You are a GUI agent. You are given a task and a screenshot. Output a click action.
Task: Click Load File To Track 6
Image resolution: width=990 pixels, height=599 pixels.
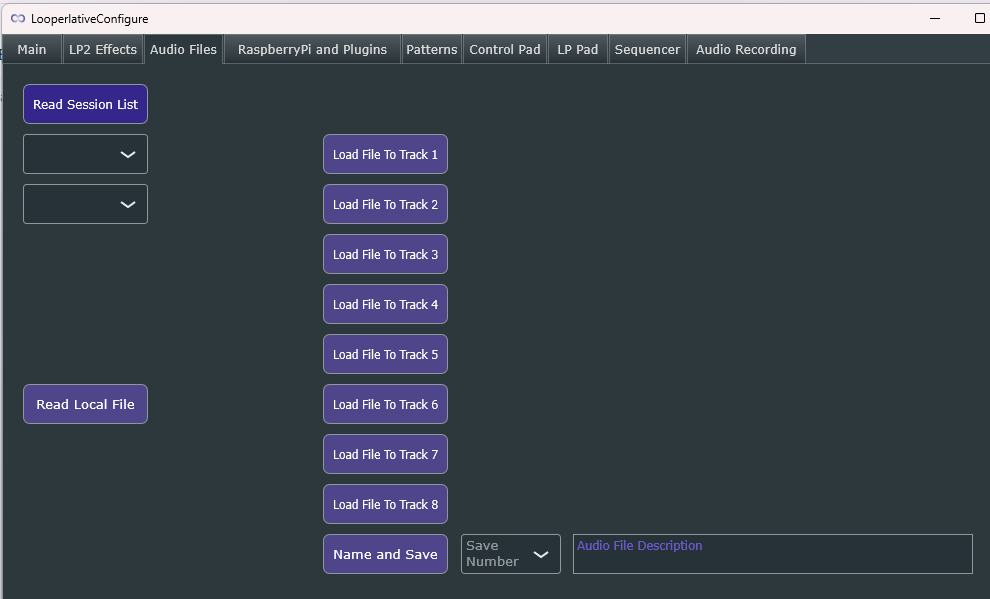tap(385, 404)
